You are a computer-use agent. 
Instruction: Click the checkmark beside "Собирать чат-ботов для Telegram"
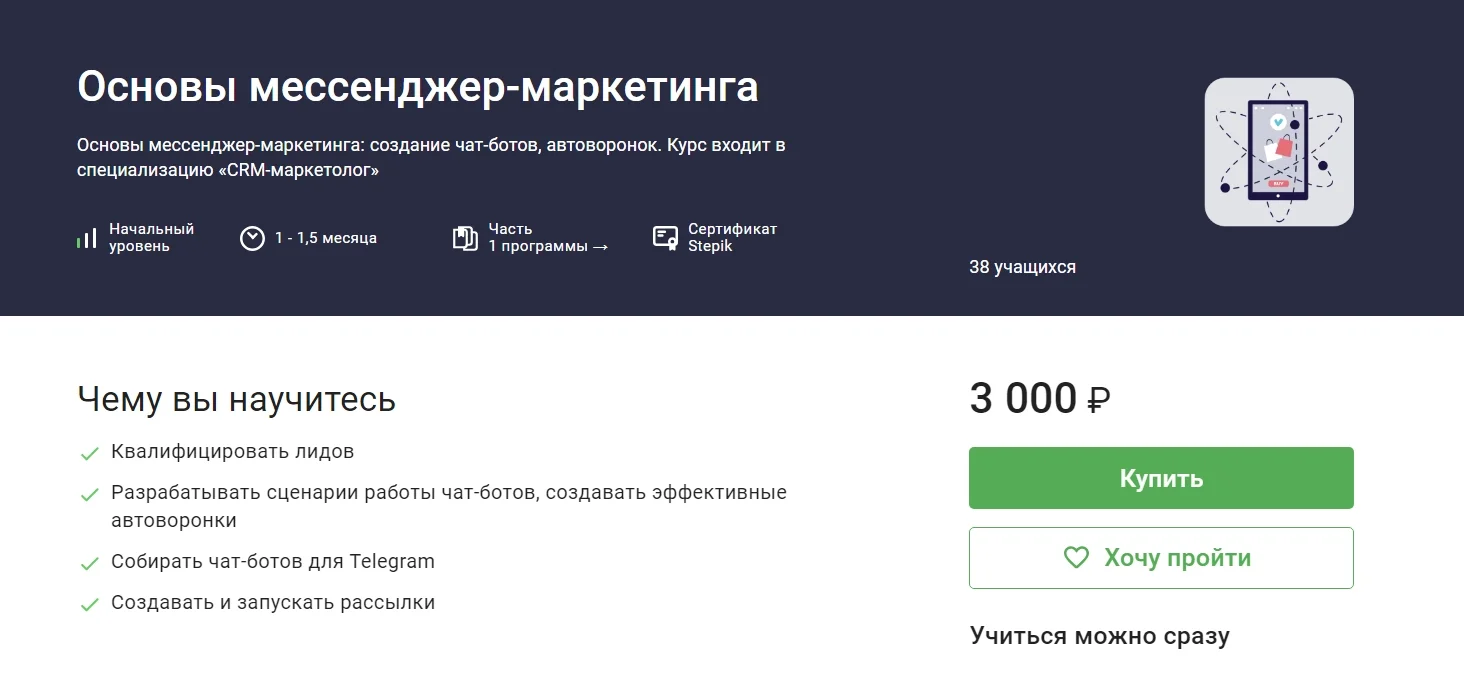(90, 564)
